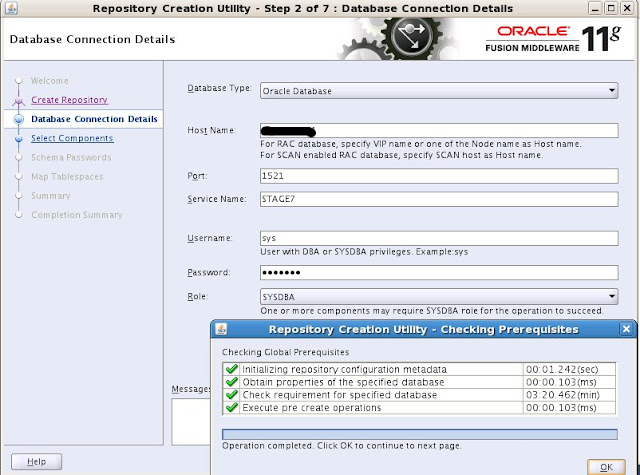
Task: Maximize the Repository Creation Utility window
Action: tap(611, 8)
